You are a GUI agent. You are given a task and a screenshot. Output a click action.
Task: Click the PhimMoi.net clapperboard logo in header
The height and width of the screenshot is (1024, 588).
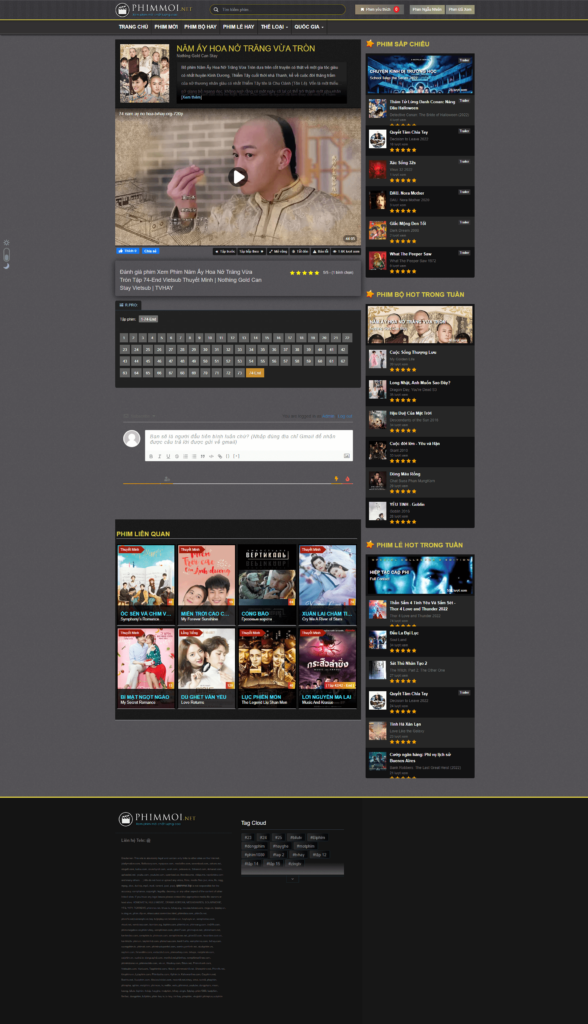click(x=122, y=9)
